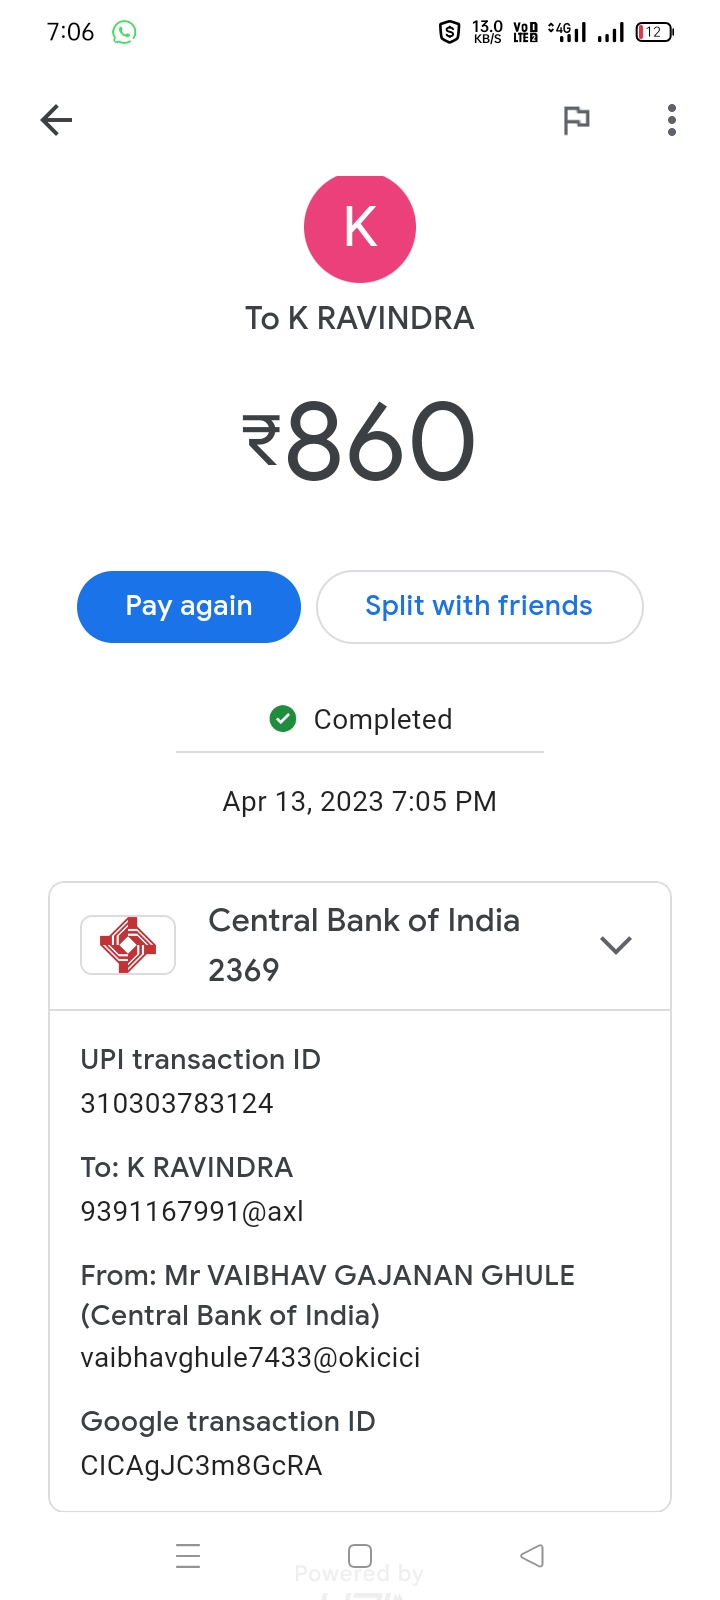Tap the battery indicator in status bar
Screen dimensions: 720x1600
pyautogui.click(x=654, y=32)
